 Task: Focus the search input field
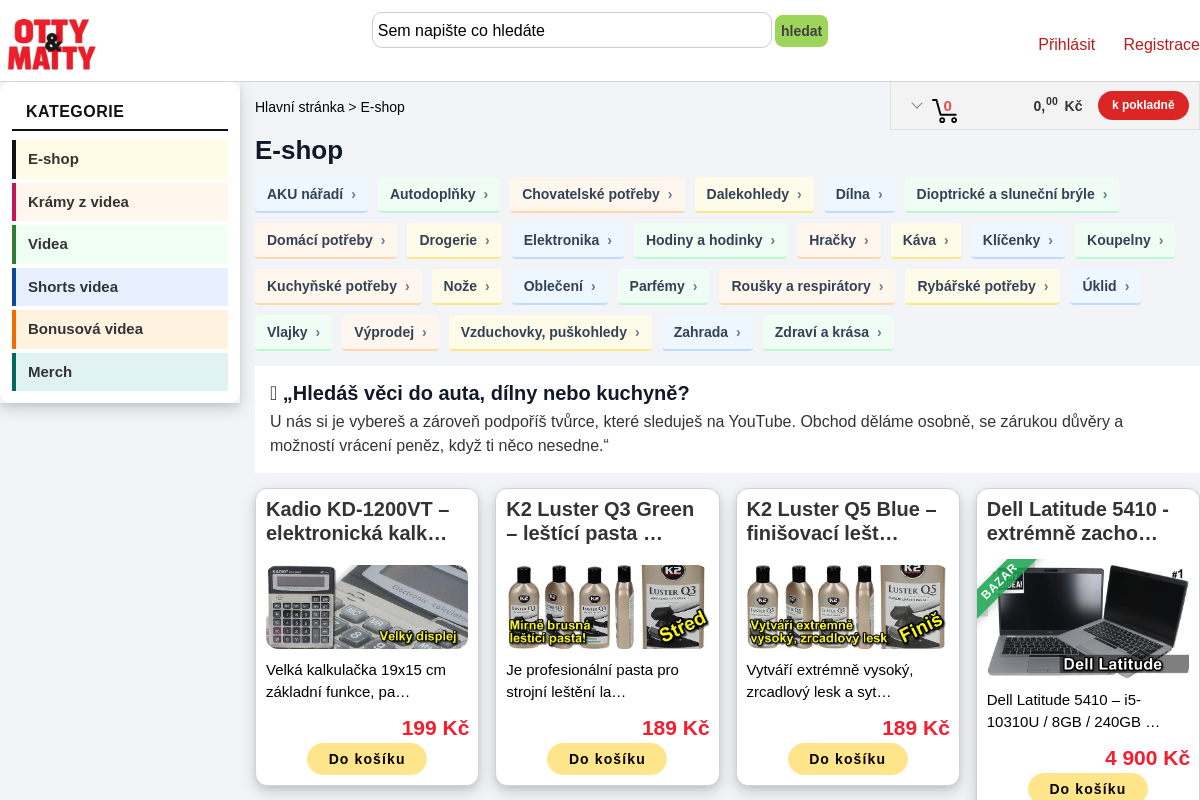572,30
